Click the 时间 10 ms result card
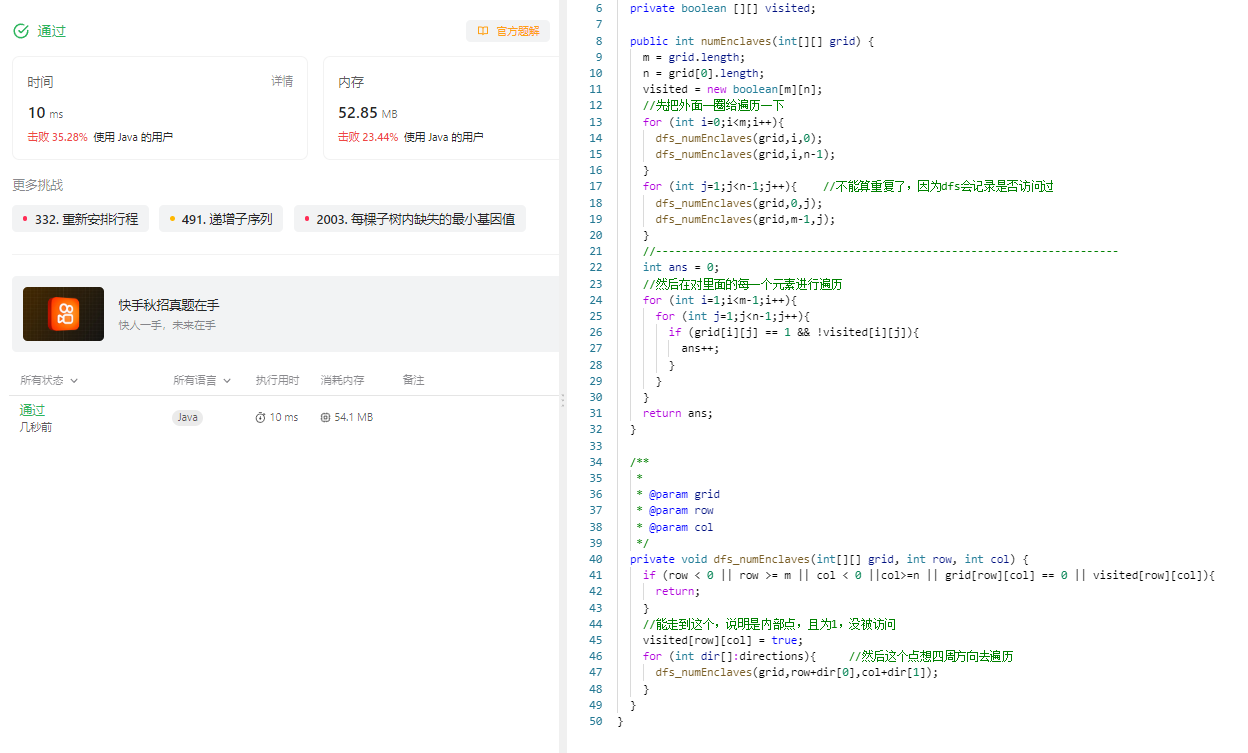The image size is (1248, 753). 160,108
